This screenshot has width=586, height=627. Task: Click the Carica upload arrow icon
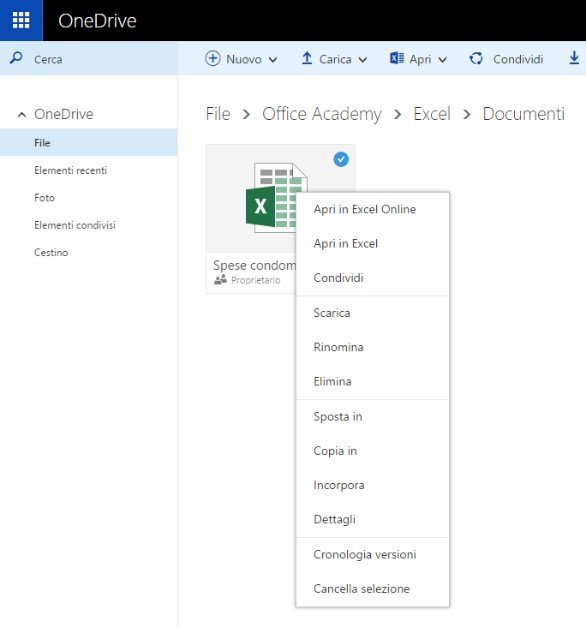click(x=307, y=58)
